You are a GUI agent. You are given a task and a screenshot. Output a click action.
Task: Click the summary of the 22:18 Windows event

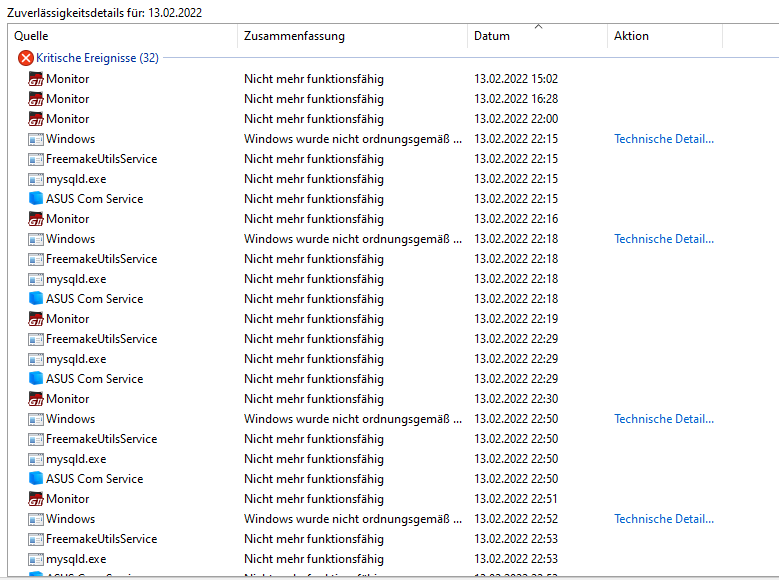[x=353, y=239]
